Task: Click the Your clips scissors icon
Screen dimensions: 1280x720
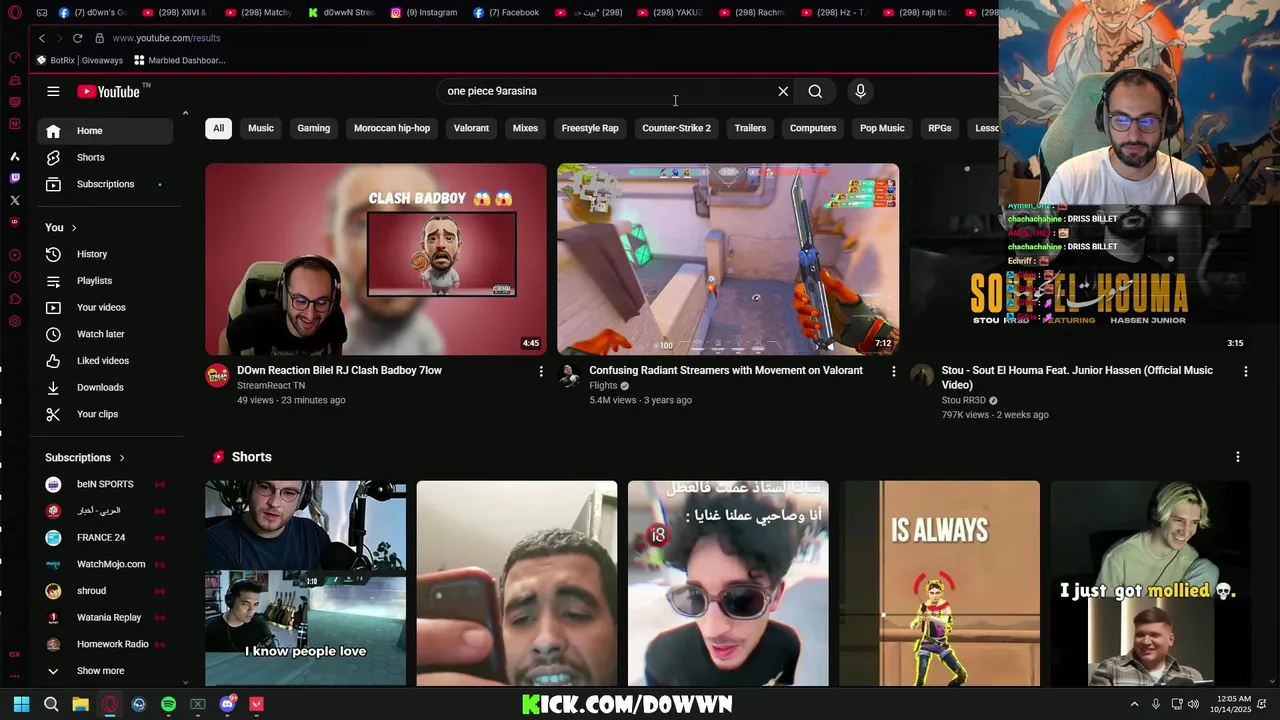Action: pyautogui.click(x=53, y=414)
